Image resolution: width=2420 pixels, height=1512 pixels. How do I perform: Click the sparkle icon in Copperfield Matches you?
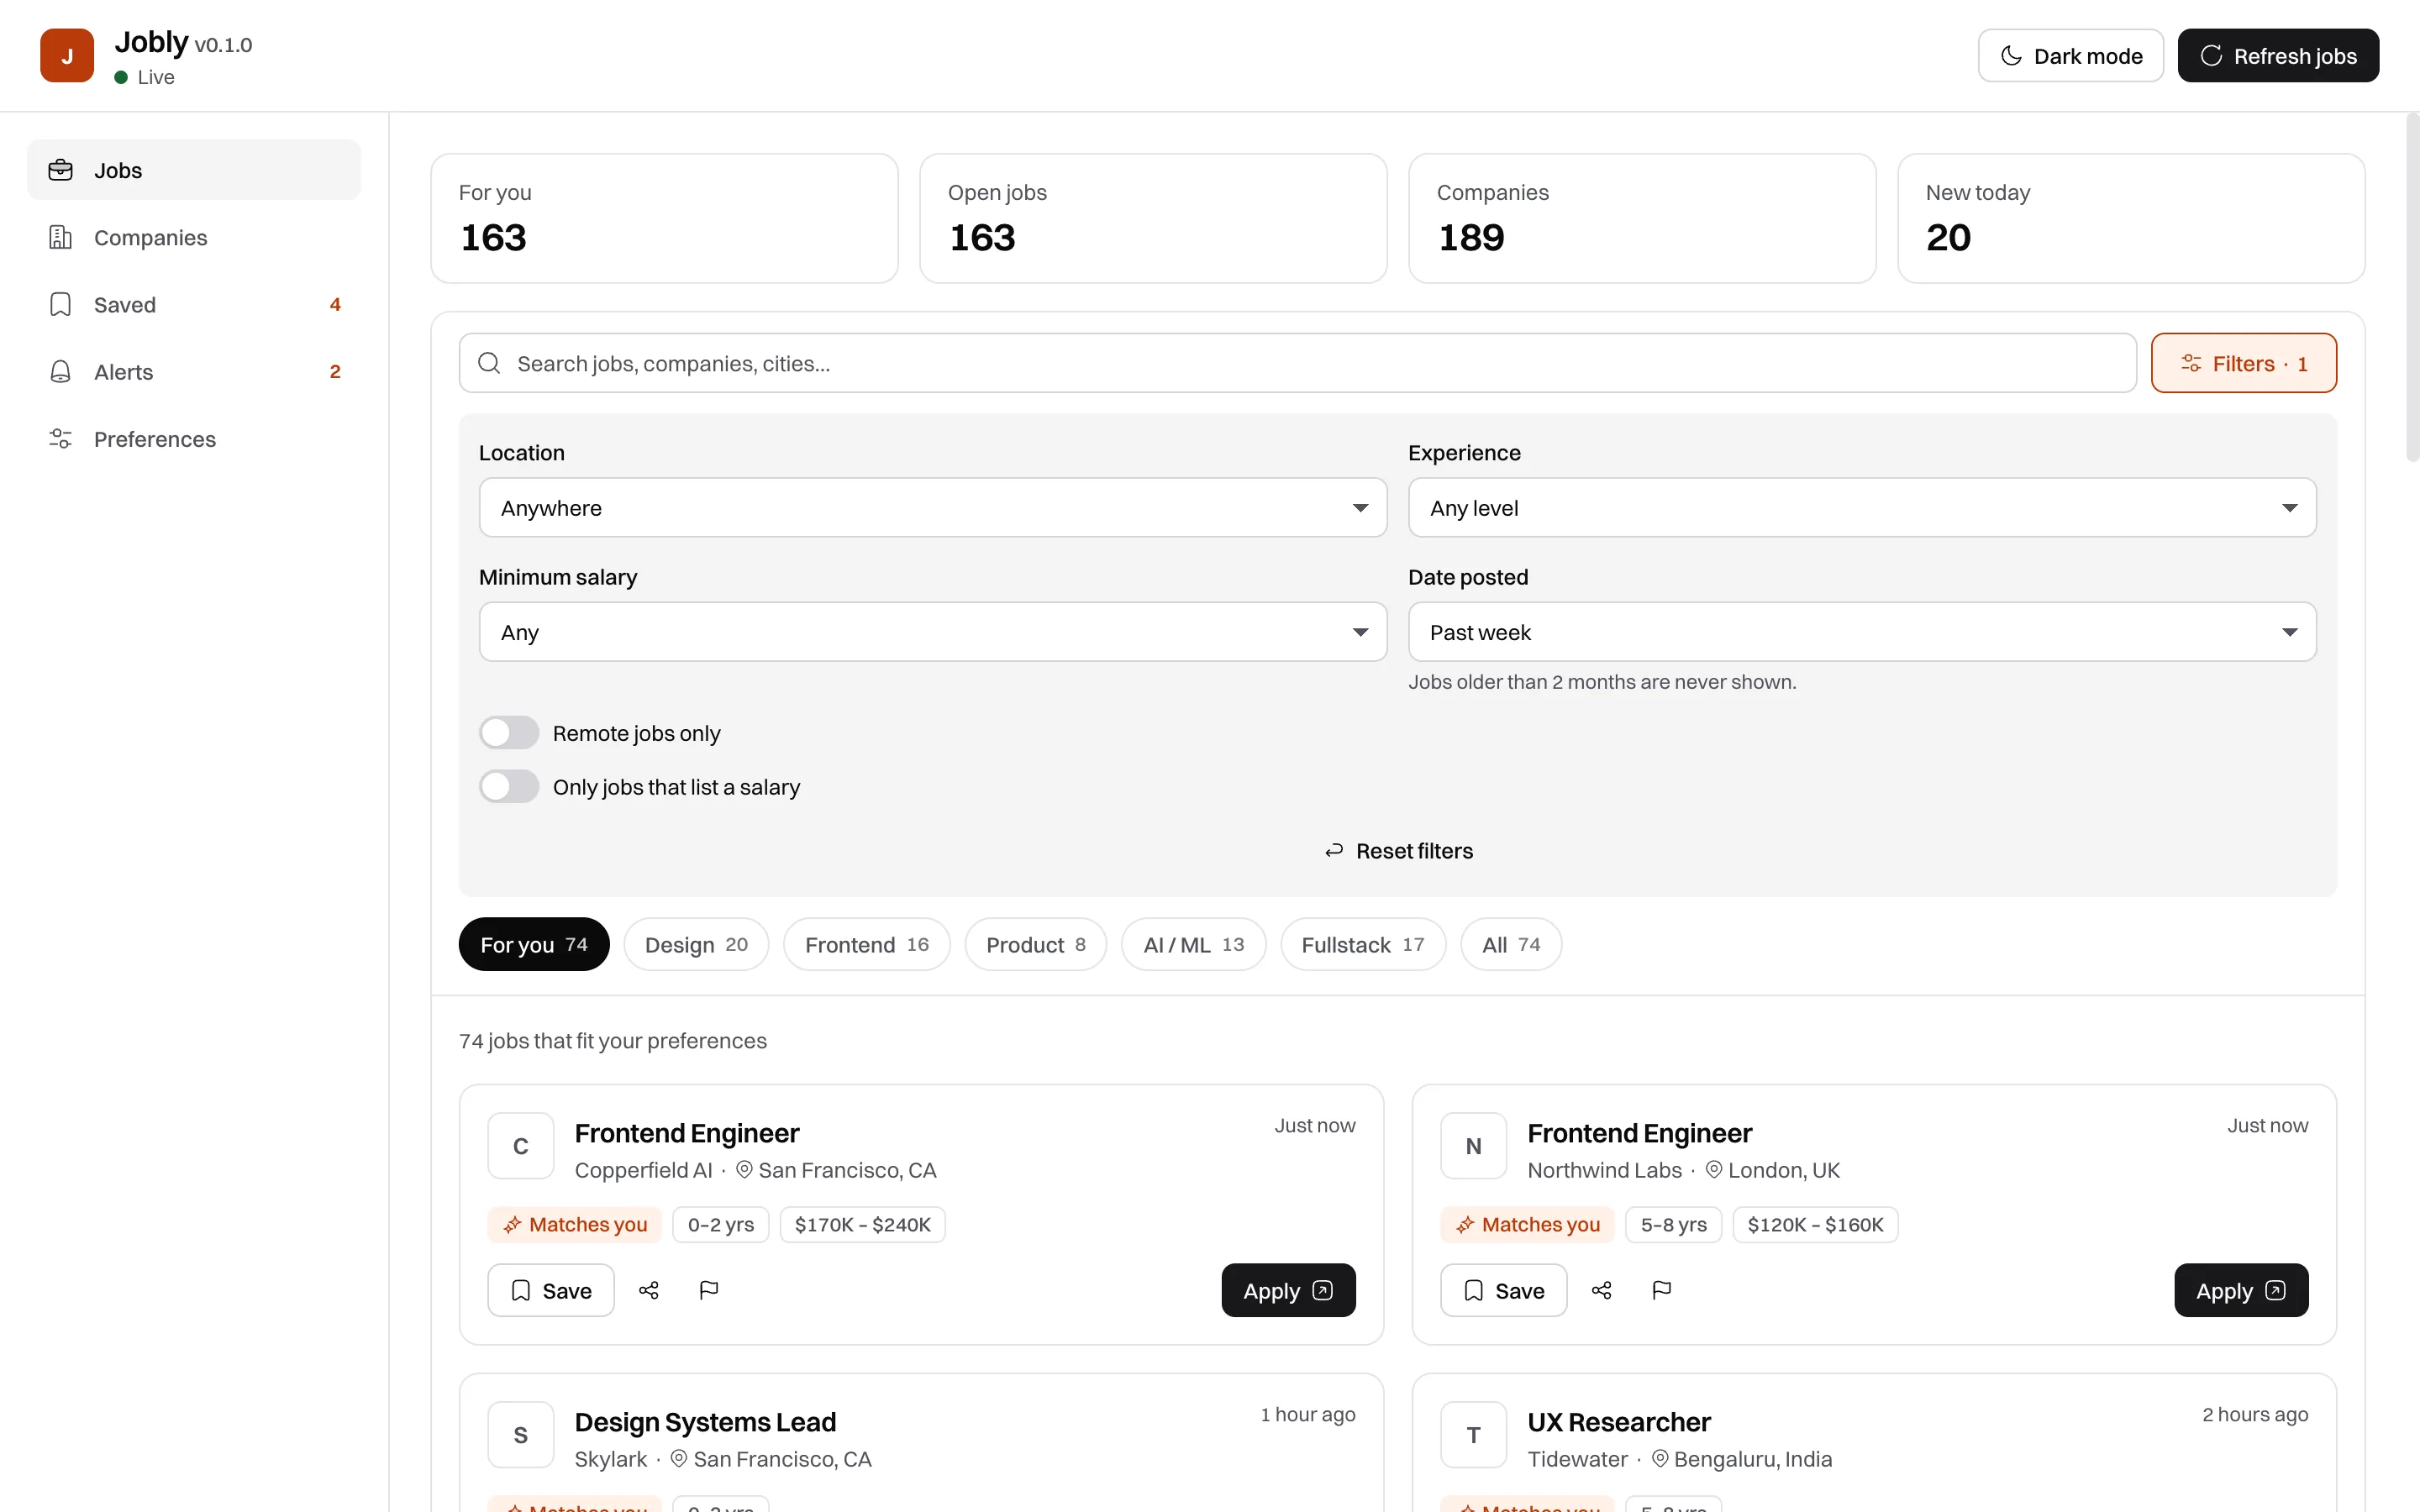pos(512,1224)
